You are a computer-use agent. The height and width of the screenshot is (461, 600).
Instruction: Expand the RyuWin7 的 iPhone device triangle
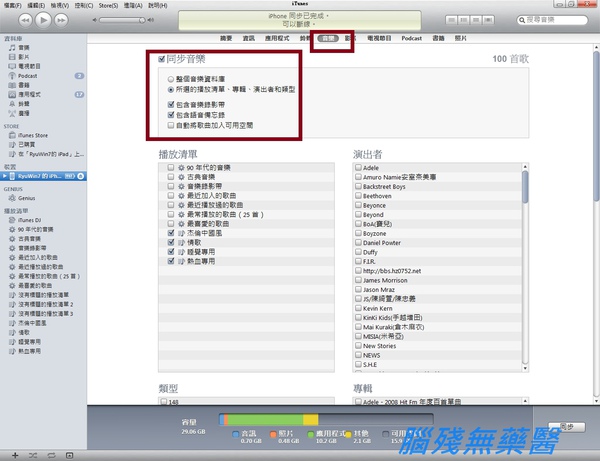(5, 176)
